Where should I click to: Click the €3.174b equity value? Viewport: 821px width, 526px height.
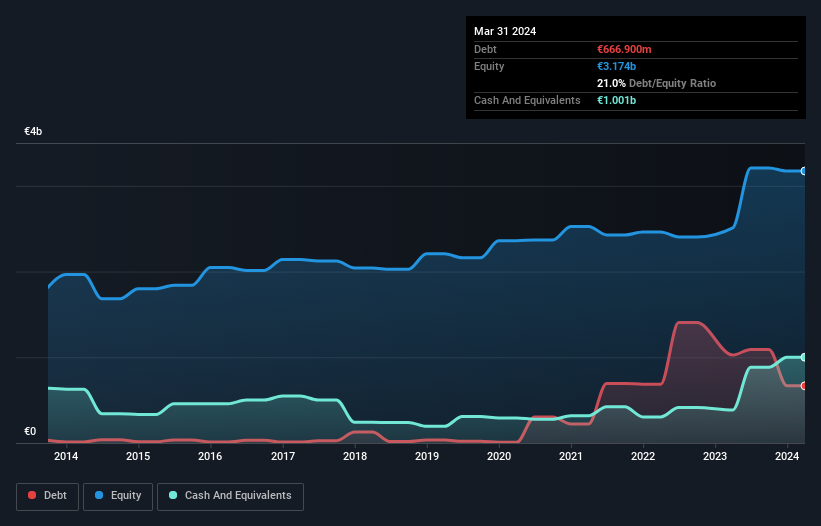tap(616, 66)
